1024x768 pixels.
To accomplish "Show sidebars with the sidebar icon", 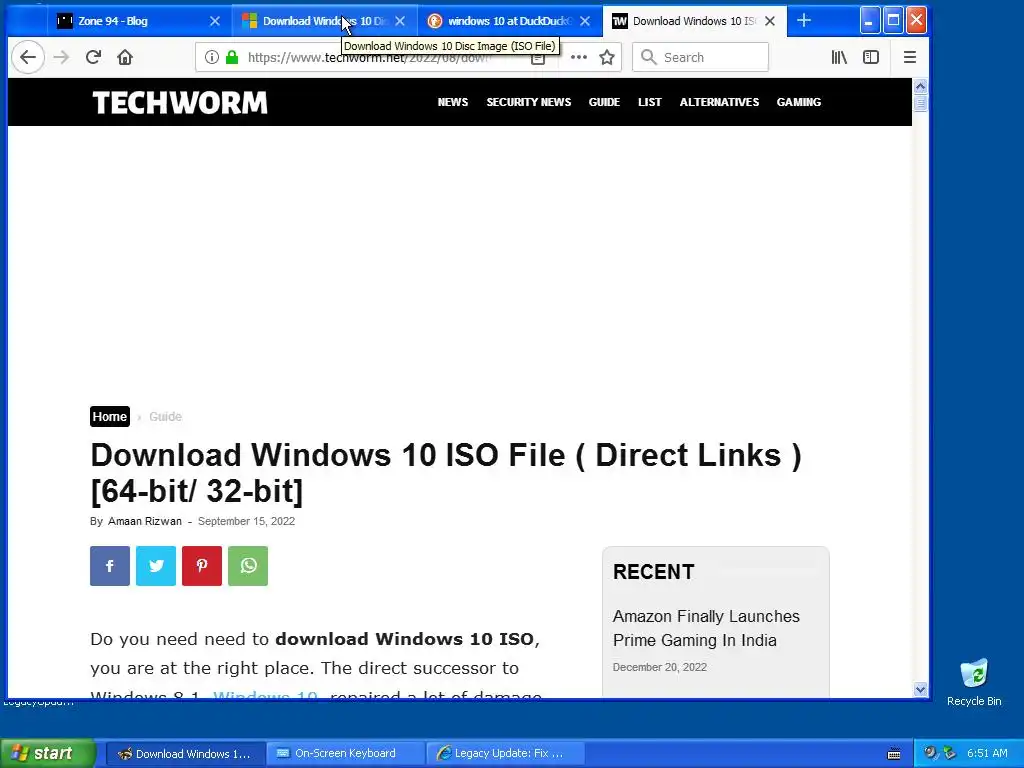I will click(871, 57).
